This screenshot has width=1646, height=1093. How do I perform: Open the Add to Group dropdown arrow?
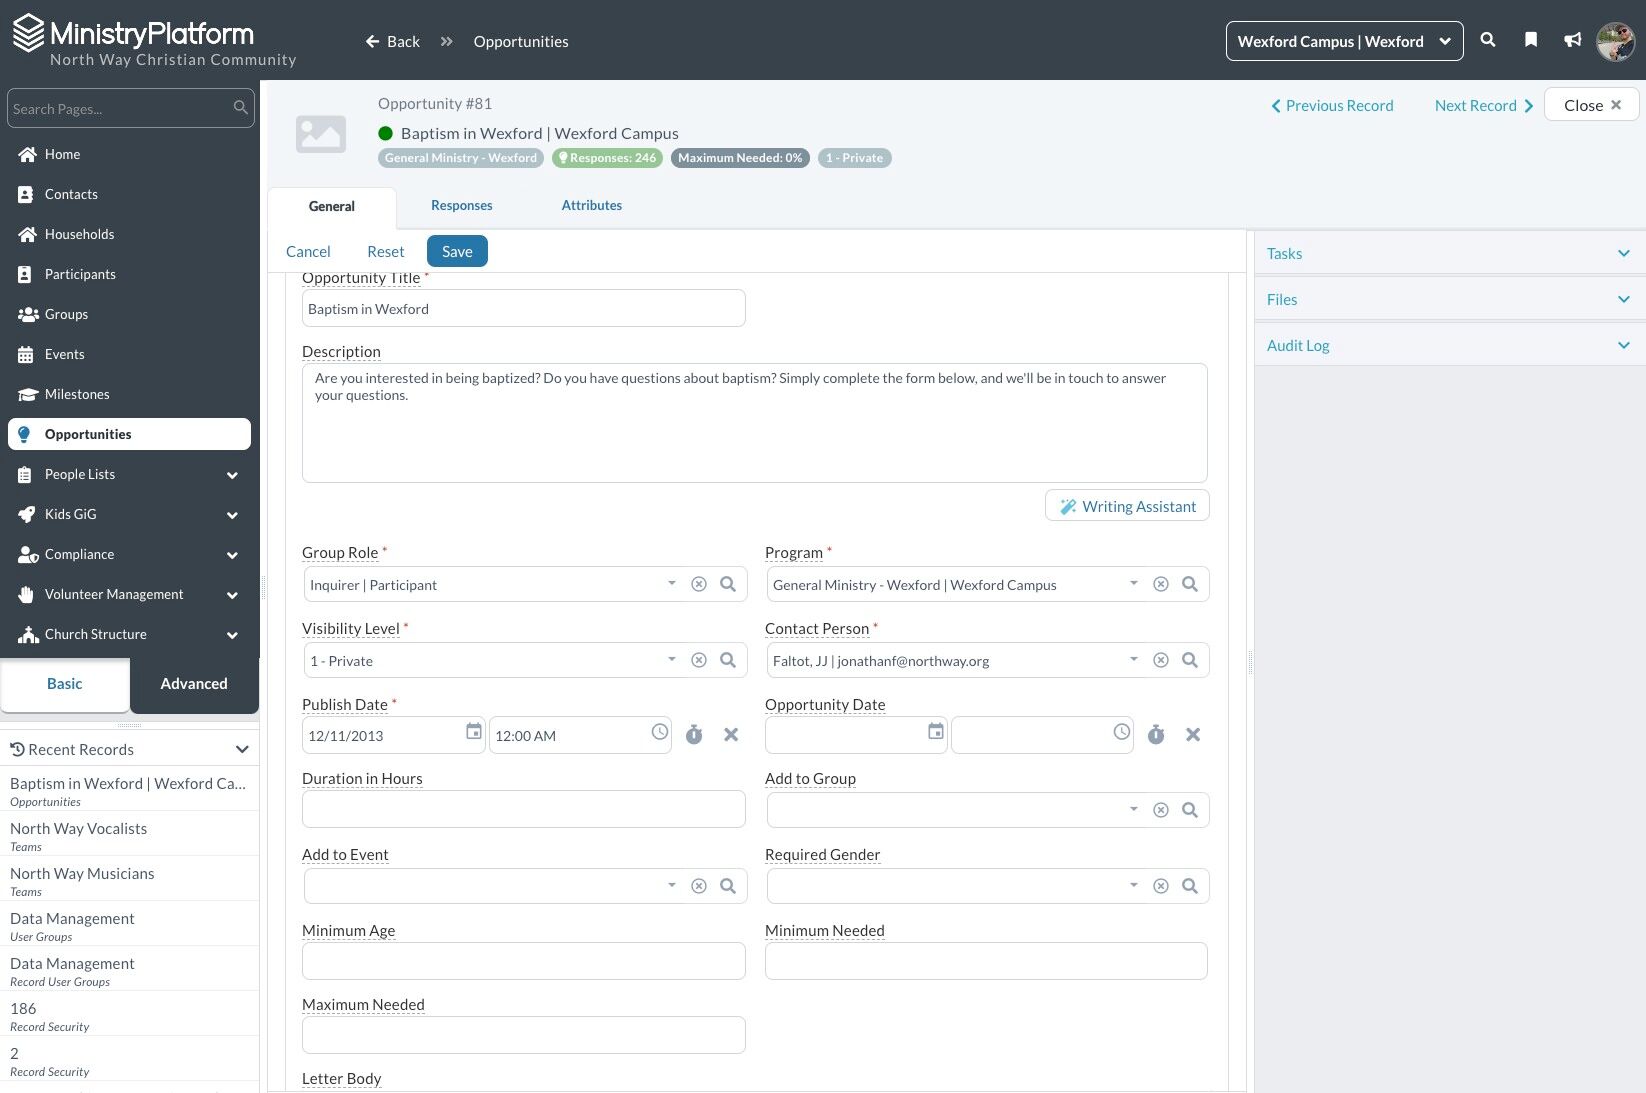click(x=1134, y=809)
